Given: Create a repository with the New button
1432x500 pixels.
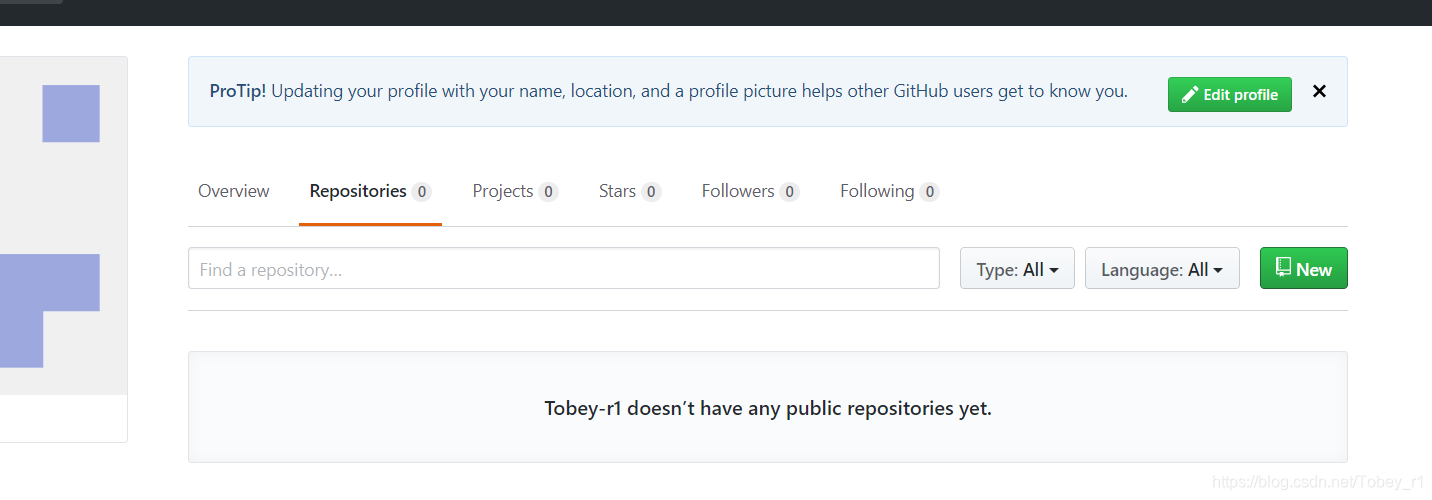Looking at the screenshot, I should pyautogui.click(x=1304, y=269).
